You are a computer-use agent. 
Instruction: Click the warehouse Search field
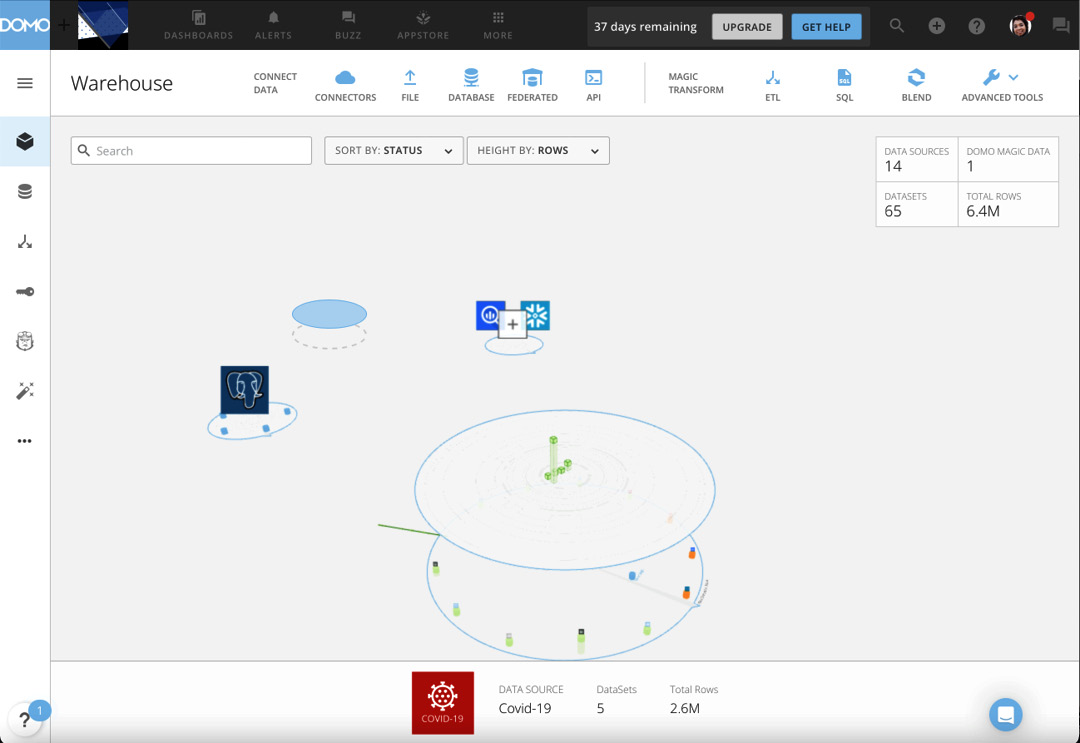click(x=191, y=151)
